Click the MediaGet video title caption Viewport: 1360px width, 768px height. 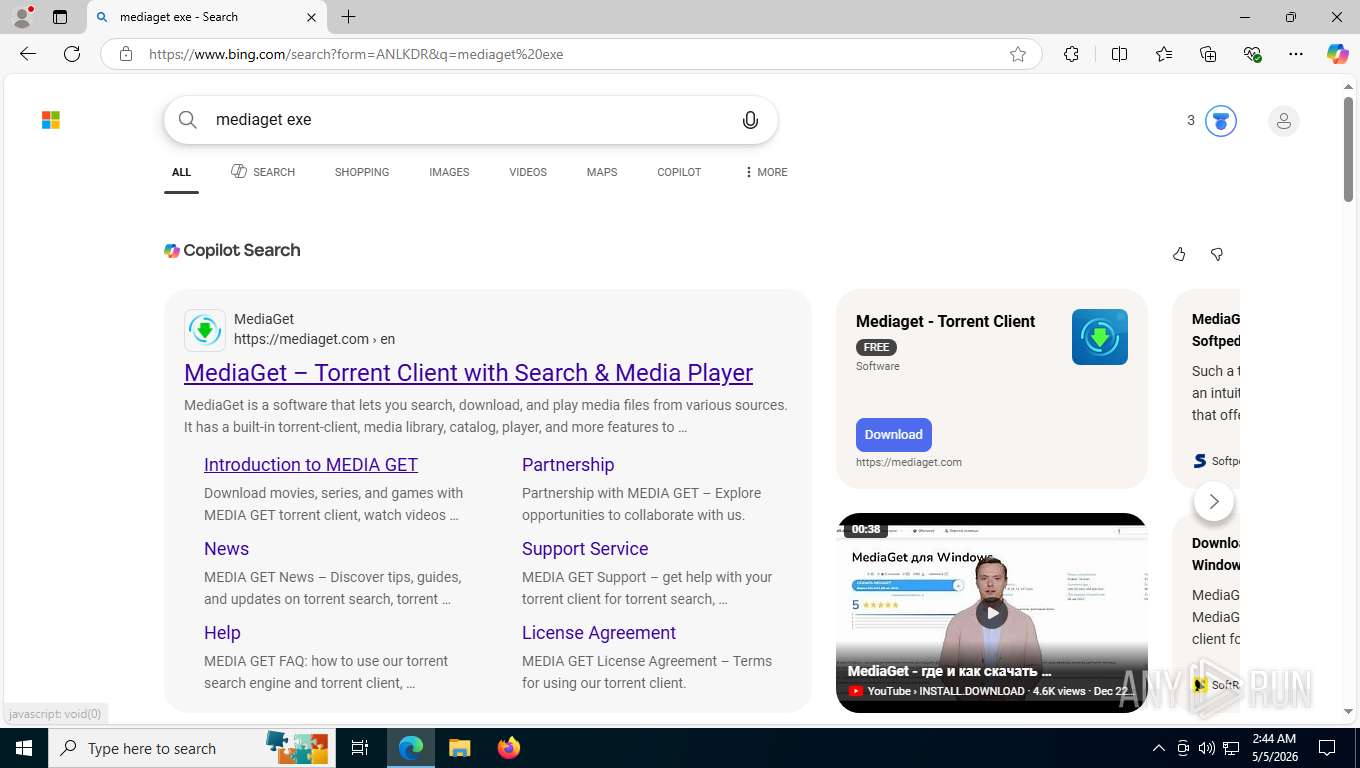pos(949,671)
